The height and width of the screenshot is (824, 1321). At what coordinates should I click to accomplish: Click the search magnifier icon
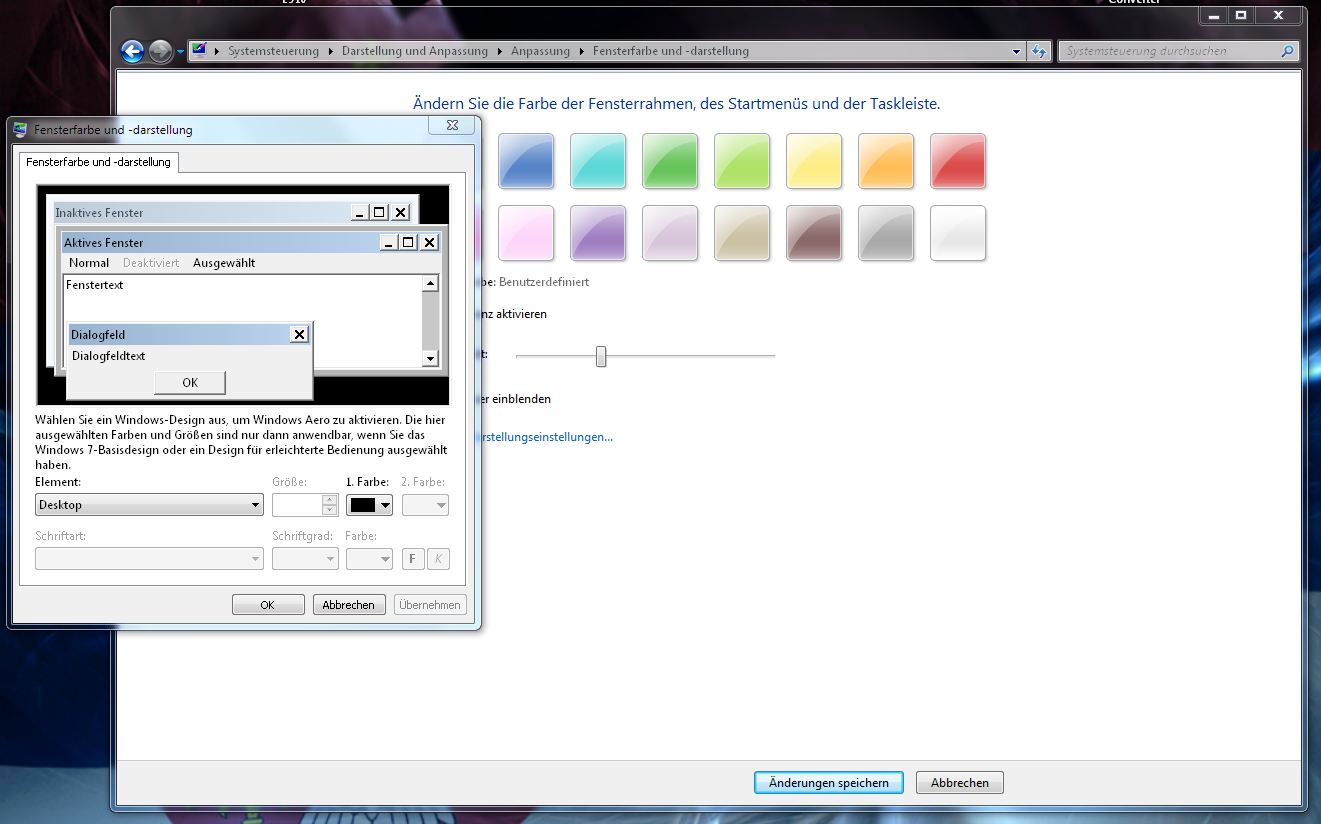1287,51
